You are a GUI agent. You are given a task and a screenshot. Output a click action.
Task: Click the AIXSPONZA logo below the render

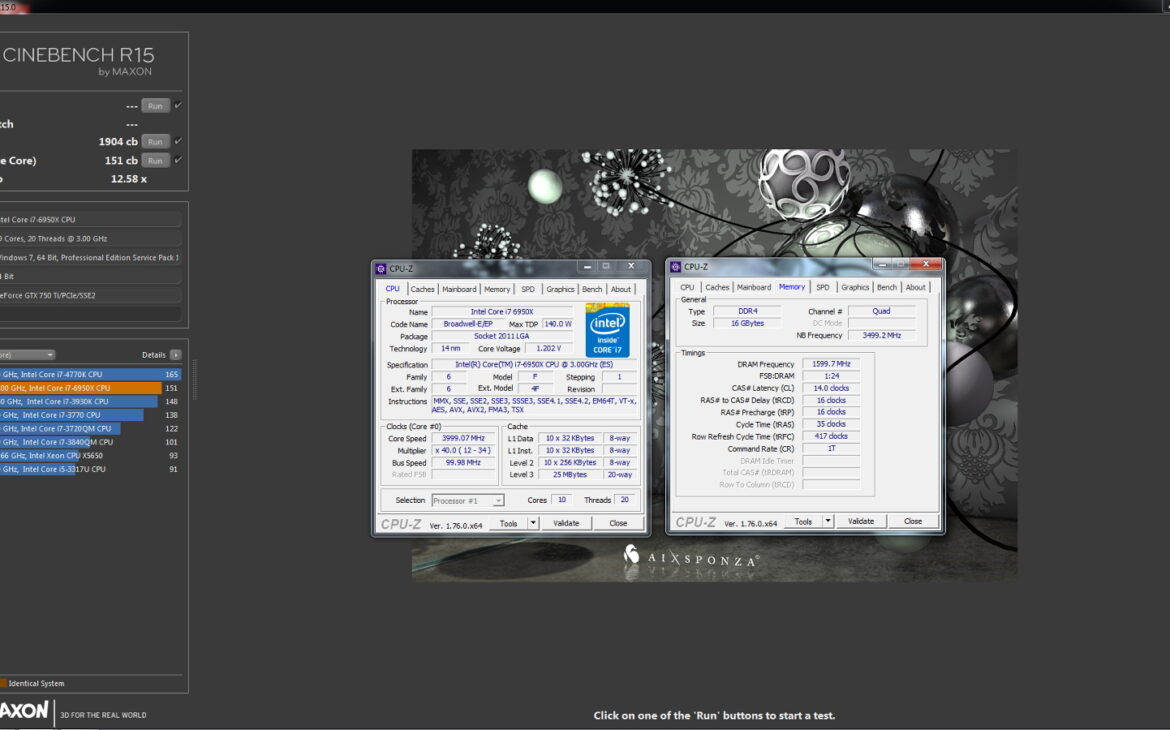point(690,556)
